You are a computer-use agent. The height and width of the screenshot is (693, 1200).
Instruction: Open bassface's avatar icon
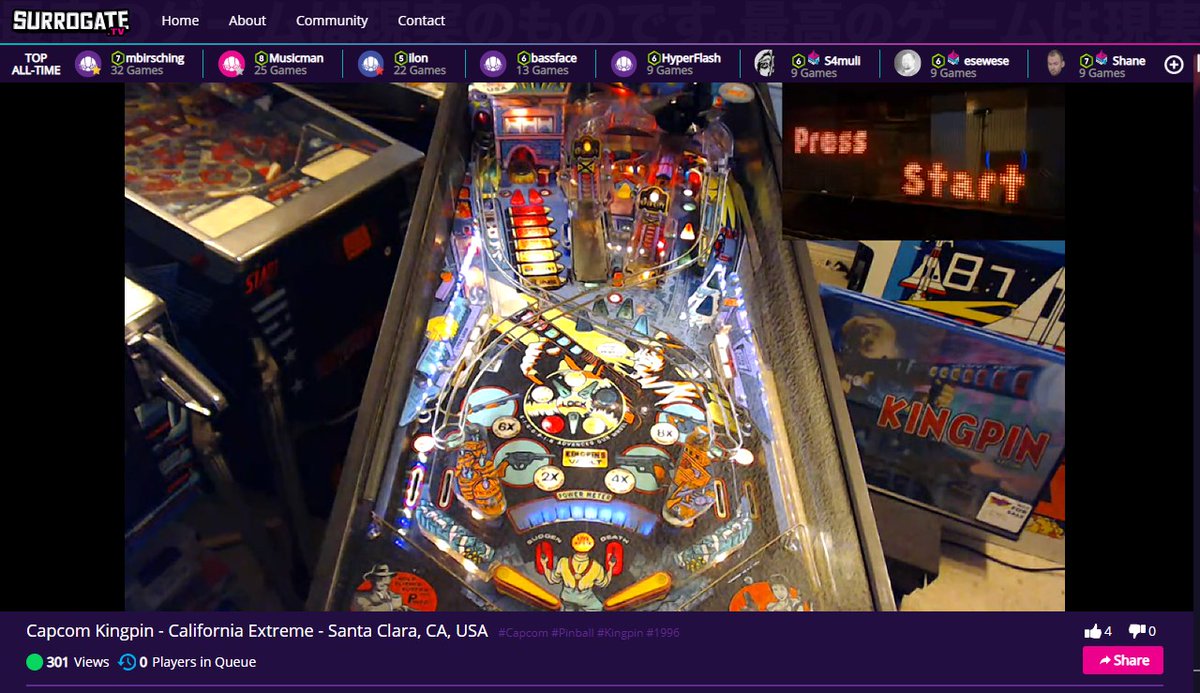[x=493, y=64]
